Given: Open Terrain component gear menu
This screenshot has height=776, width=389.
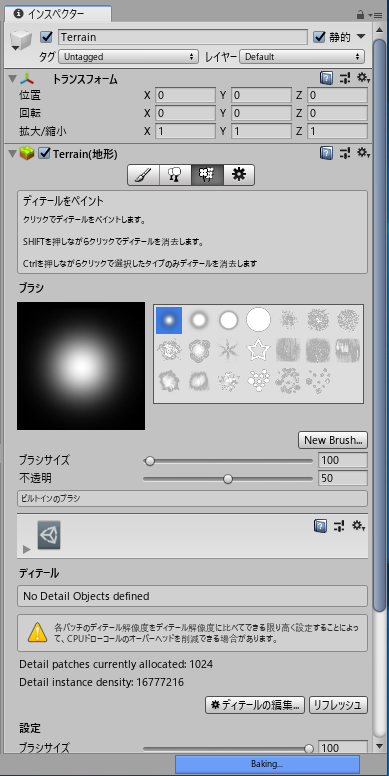Looking at the screenshot, I should [363, 153].
